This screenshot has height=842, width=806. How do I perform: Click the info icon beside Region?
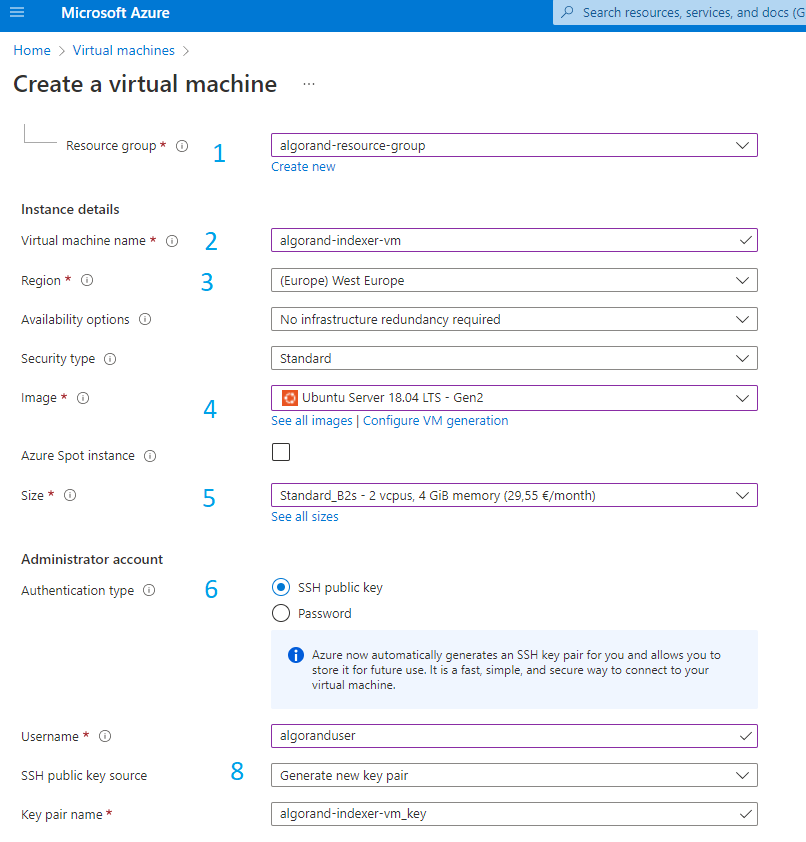click(x=87, y=280)
